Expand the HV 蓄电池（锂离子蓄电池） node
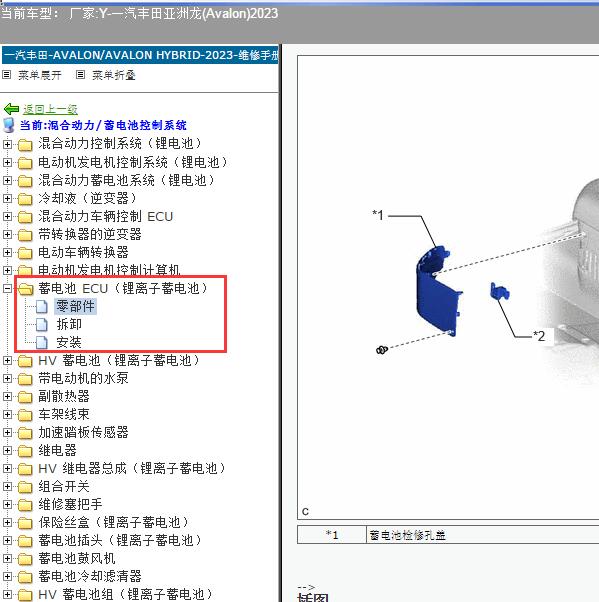Image resolution: width=599 pixels, height=602 pixels. (x=7, y=360)
